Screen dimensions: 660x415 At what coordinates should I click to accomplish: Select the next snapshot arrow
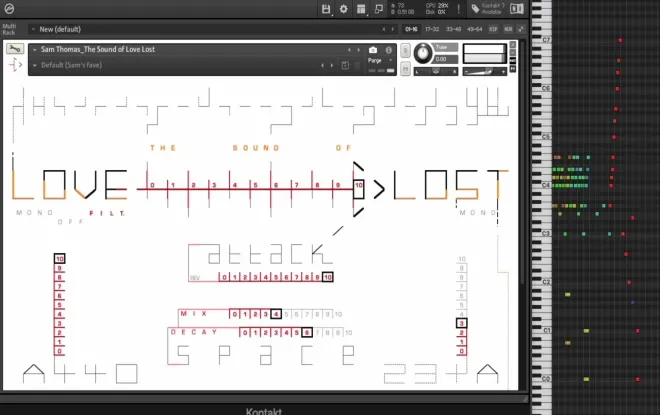[x=332, y=65]
